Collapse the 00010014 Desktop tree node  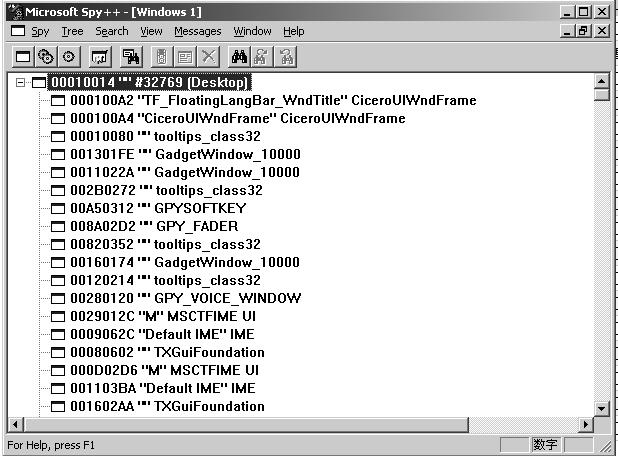(x=20, y=83)
